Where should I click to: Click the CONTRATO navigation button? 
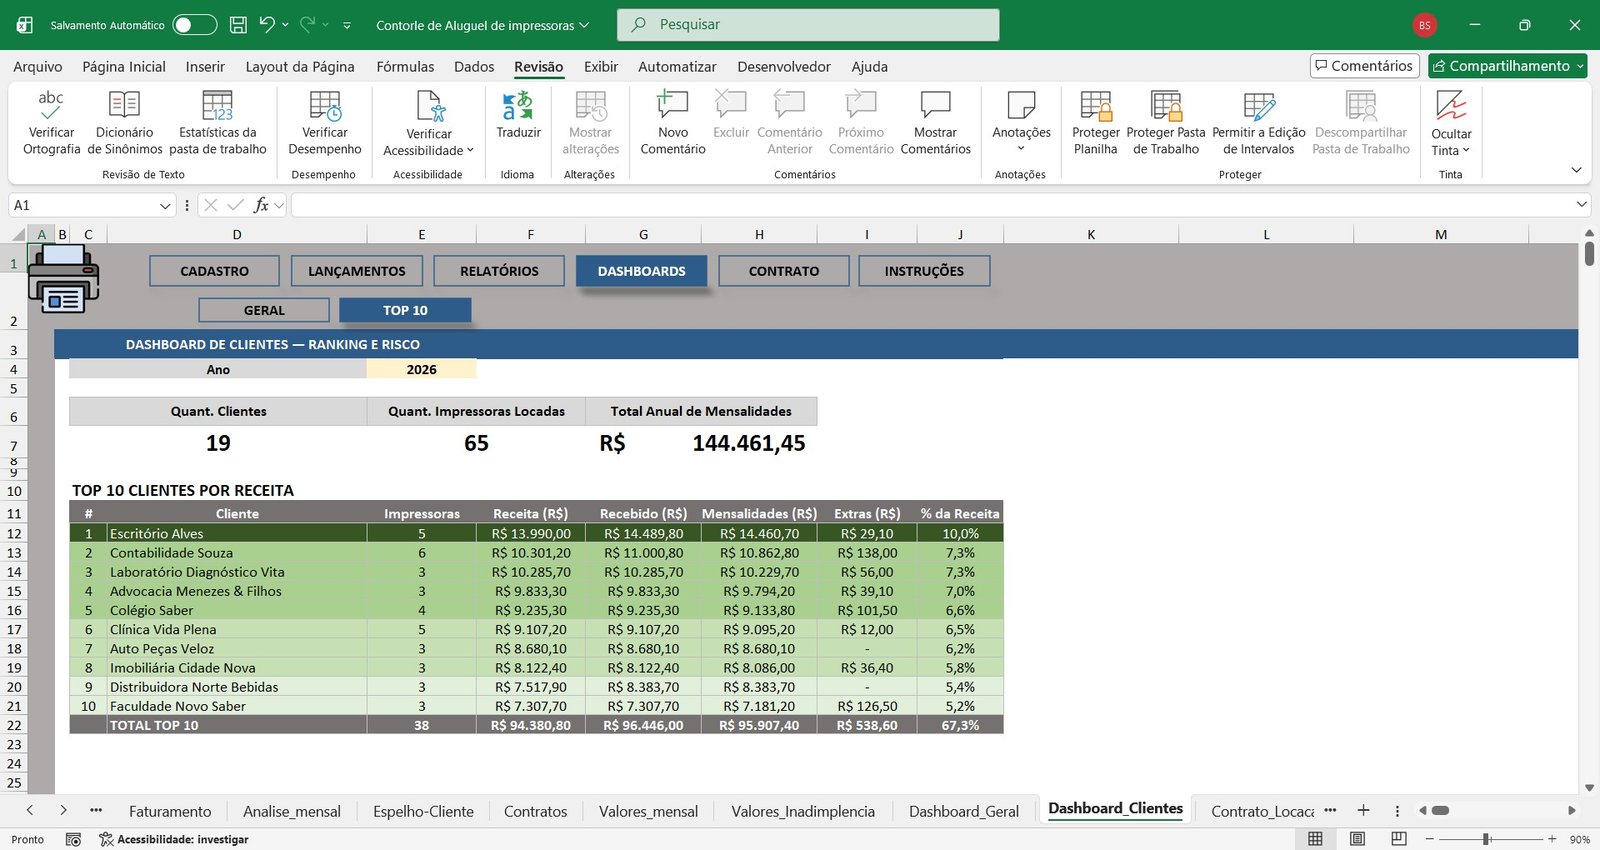point(784,271)
